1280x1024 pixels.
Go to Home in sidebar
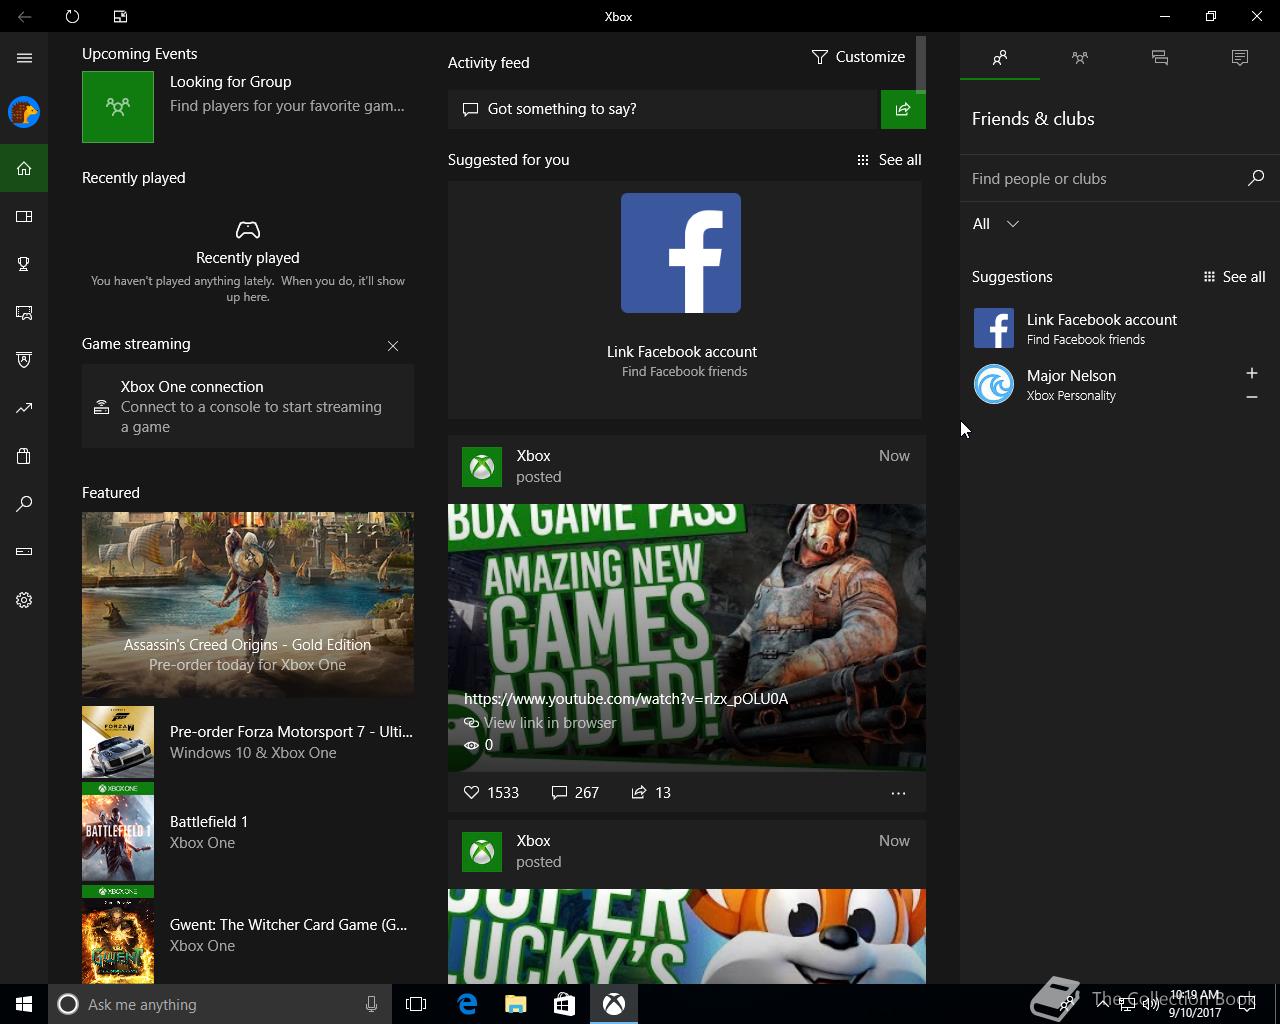(24, 168)
